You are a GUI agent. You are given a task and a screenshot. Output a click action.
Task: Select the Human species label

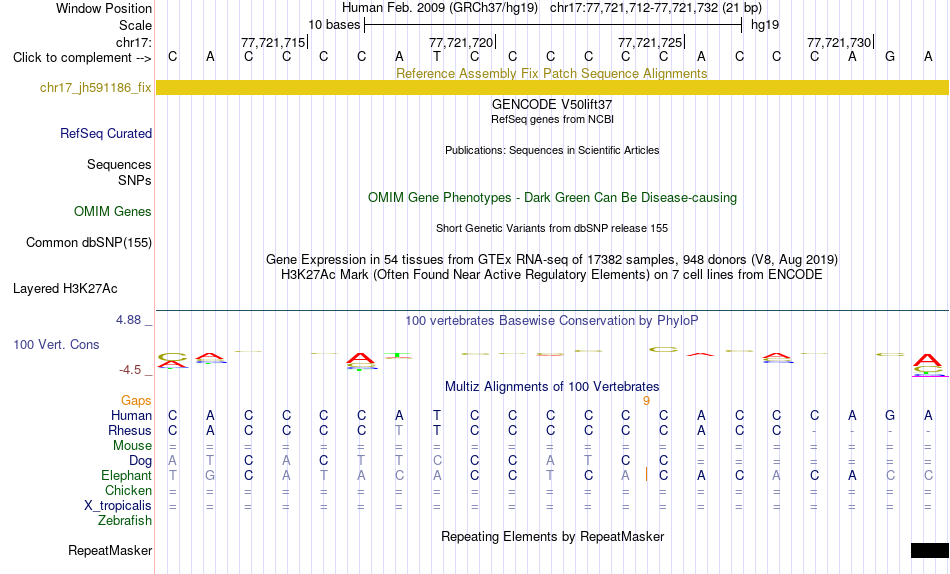pos(131,415)
